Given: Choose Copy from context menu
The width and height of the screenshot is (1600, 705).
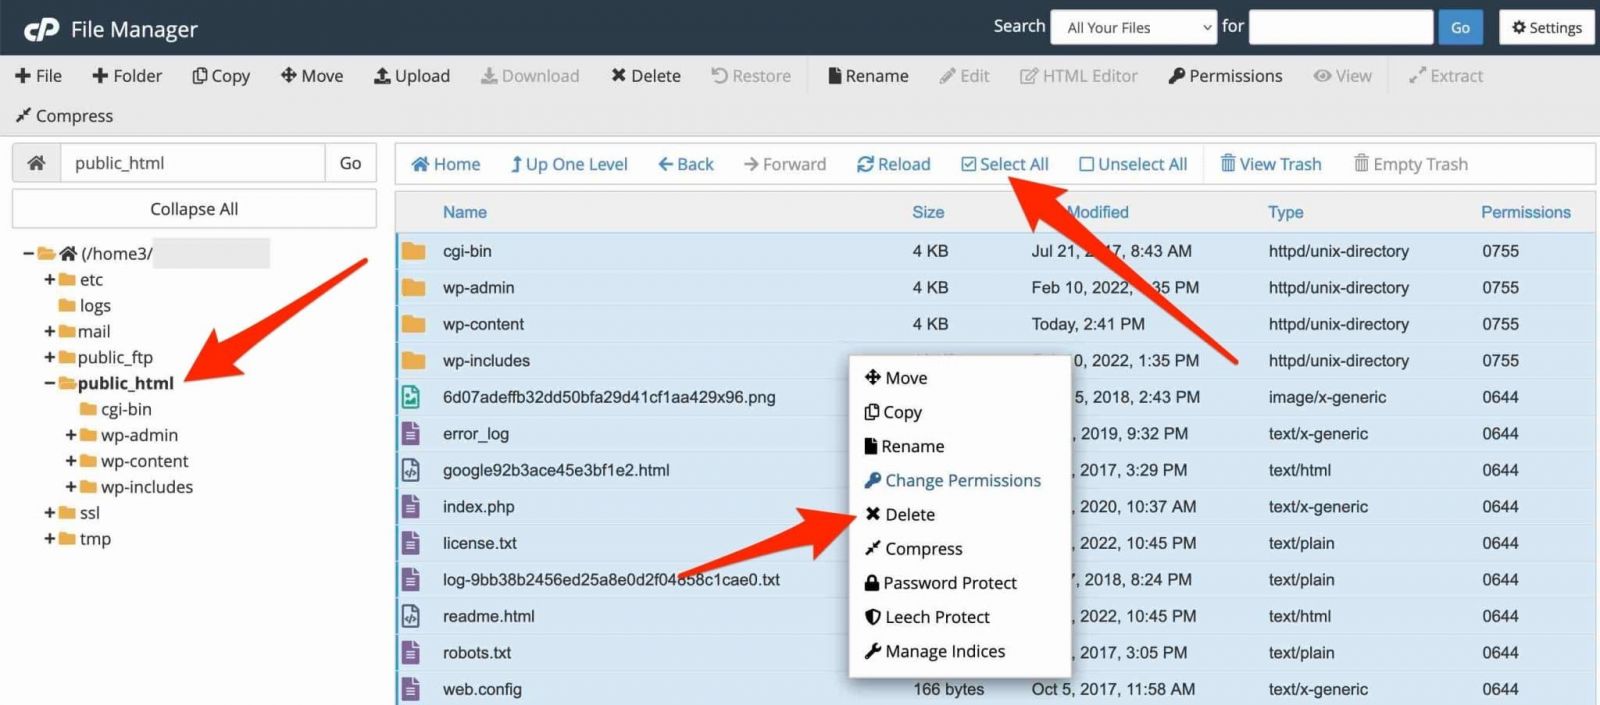Looking at the screenshot, I should tap(893, 412).
